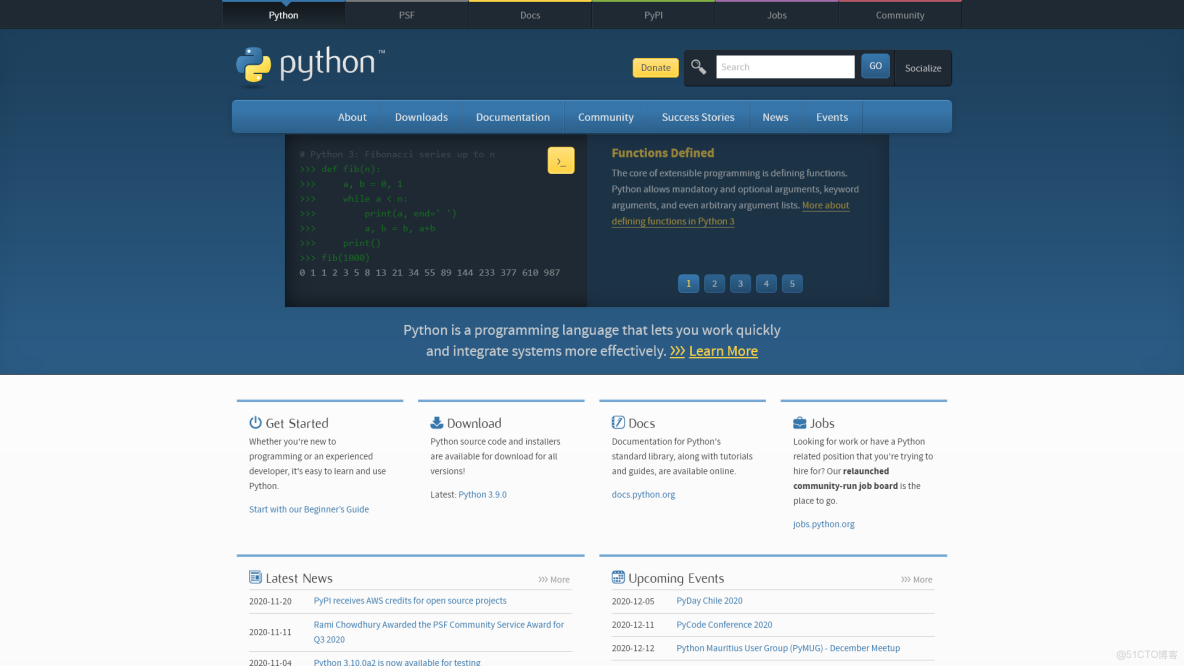Open the Documentation navigation menu
1184x666 pixels.
(512, 117)
